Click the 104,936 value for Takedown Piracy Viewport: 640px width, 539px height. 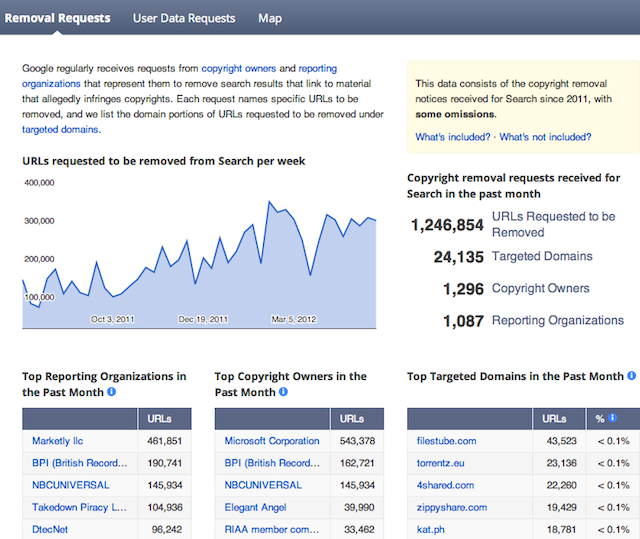click(x=164, y=507)
